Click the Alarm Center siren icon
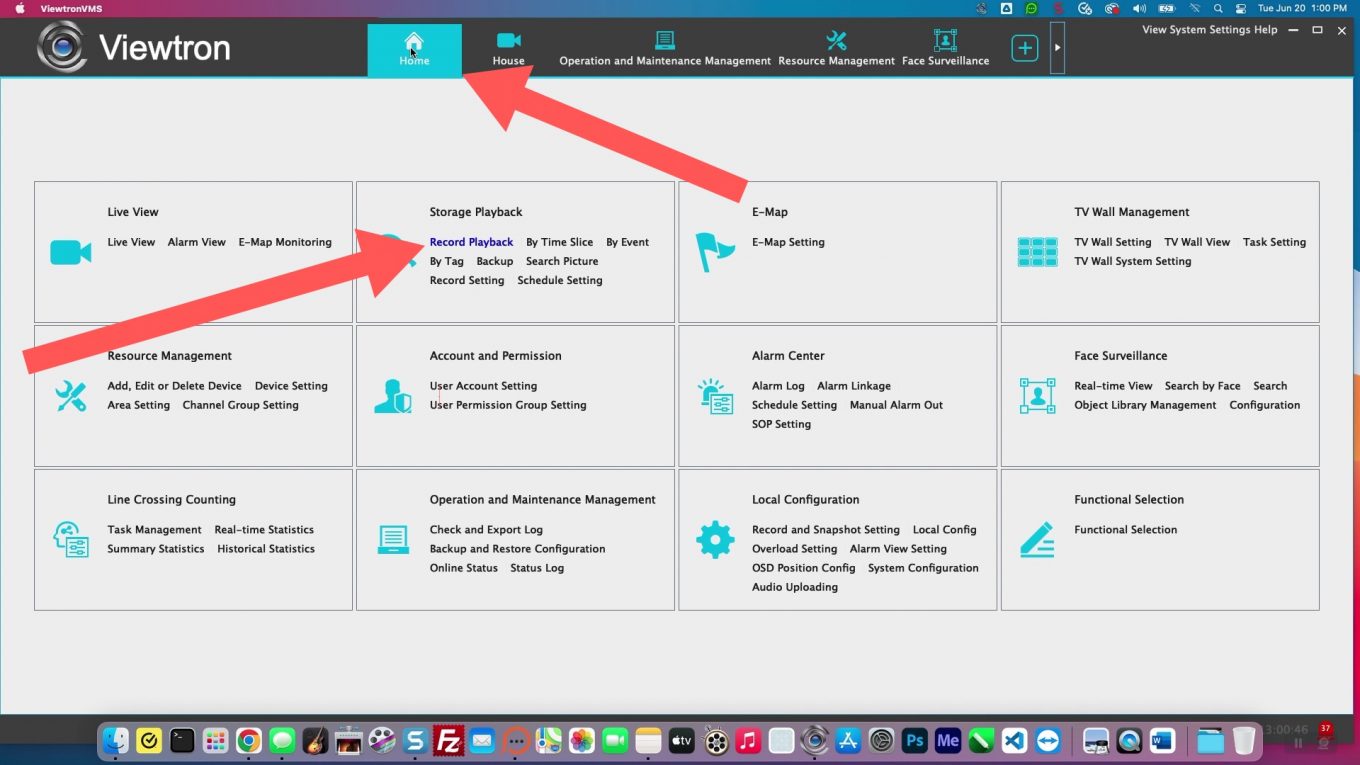The image size is (1360, 765). [715, 396]
